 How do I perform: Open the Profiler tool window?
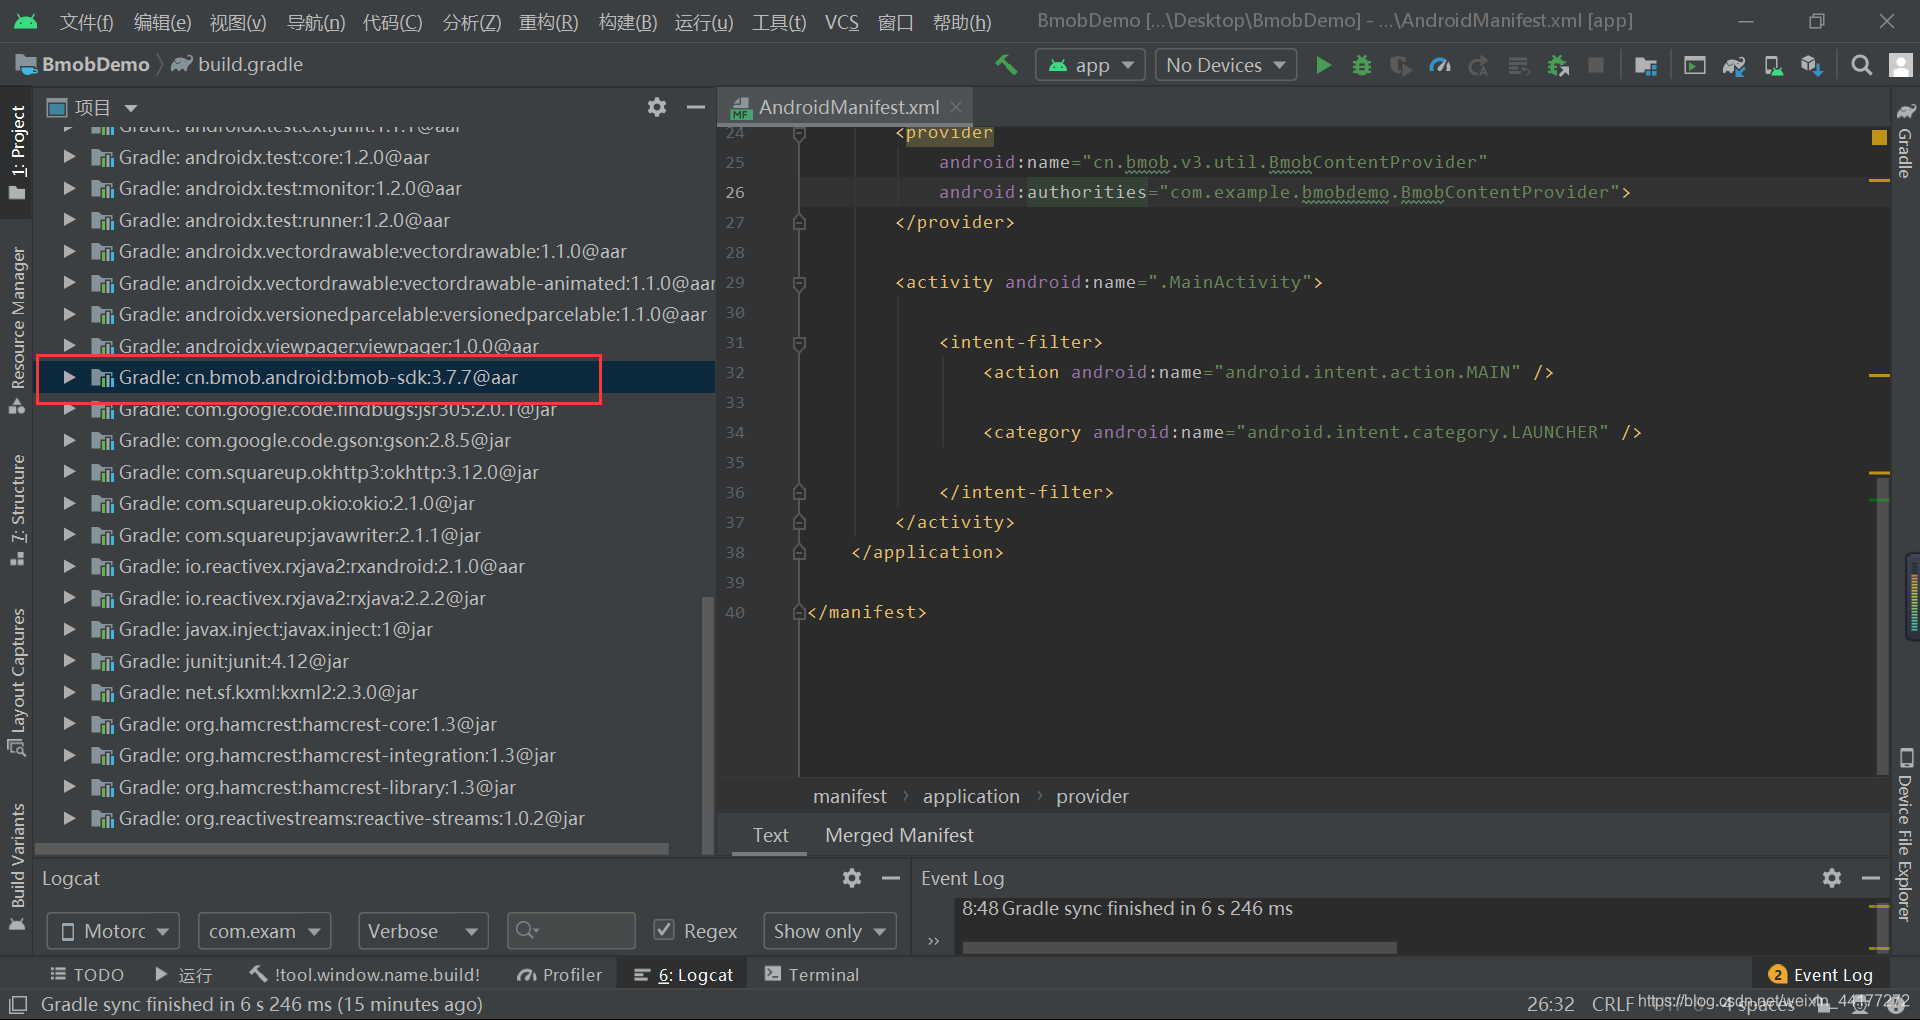[559, 974]
